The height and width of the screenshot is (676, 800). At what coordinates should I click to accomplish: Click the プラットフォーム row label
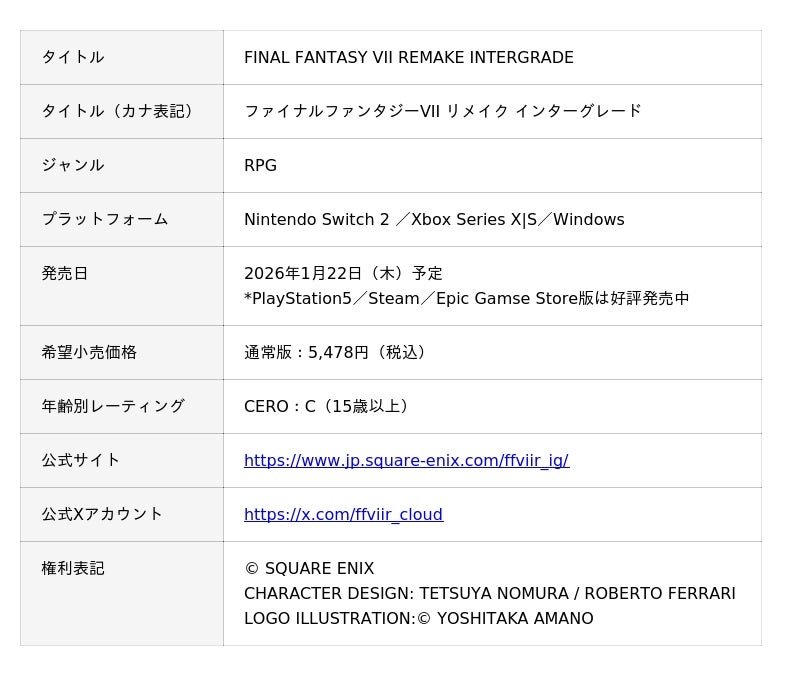[x=105, y=220]
